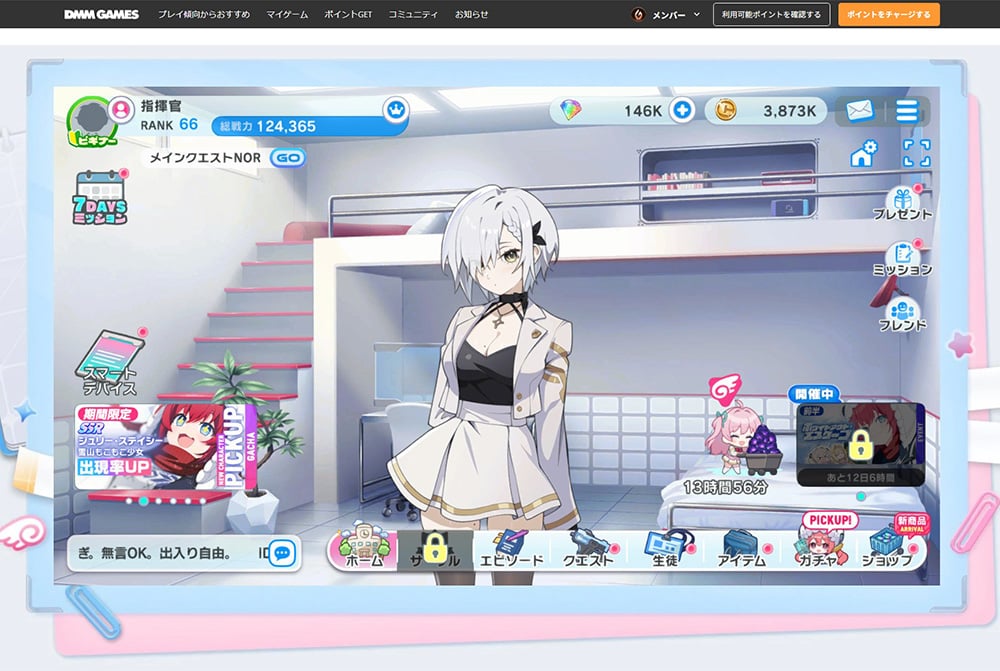
Task: Open お知らせ in top nav
Action: (x=471, y=14)
